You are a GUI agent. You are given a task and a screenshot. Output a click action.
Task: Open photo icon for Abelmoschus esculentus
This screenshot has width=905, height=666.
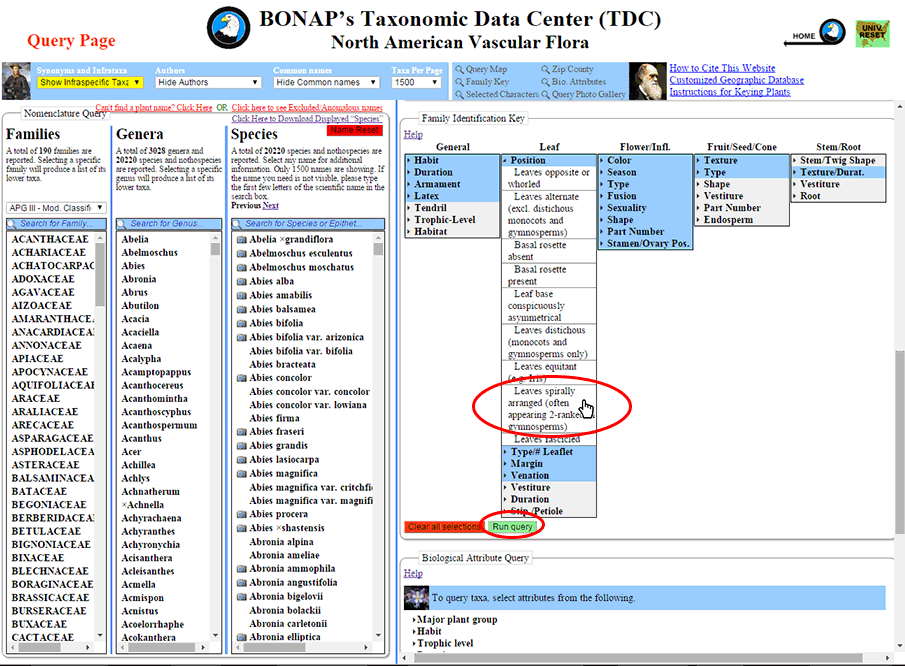[x=242, y=253]
